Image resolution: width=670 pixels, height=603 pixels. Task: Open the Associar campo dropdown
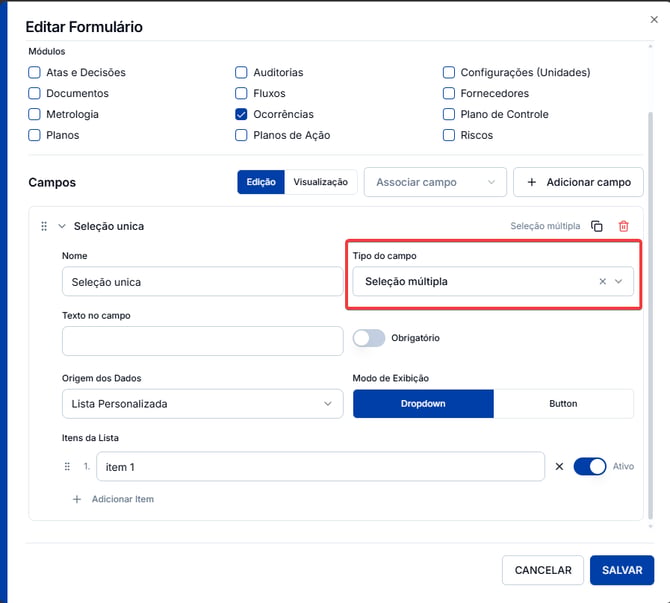click(x=435, y=182)
